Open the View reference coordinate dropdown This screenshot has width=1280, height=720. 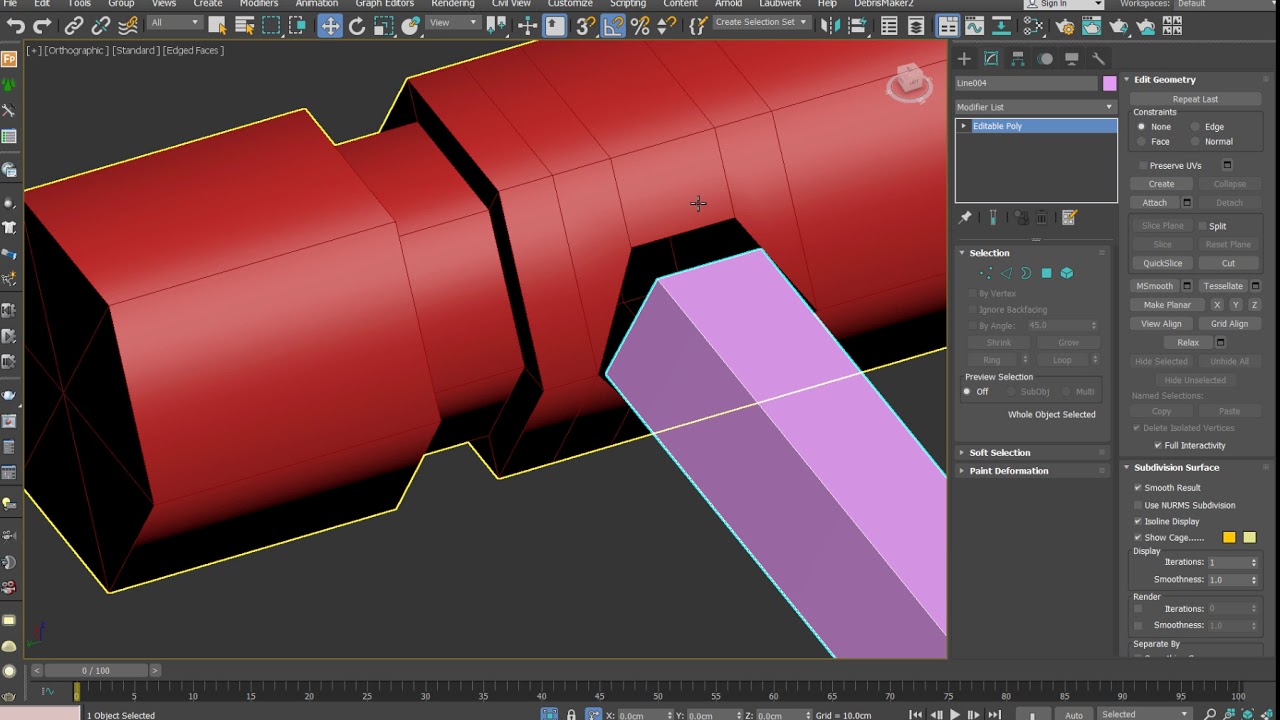tap(453, 23)
